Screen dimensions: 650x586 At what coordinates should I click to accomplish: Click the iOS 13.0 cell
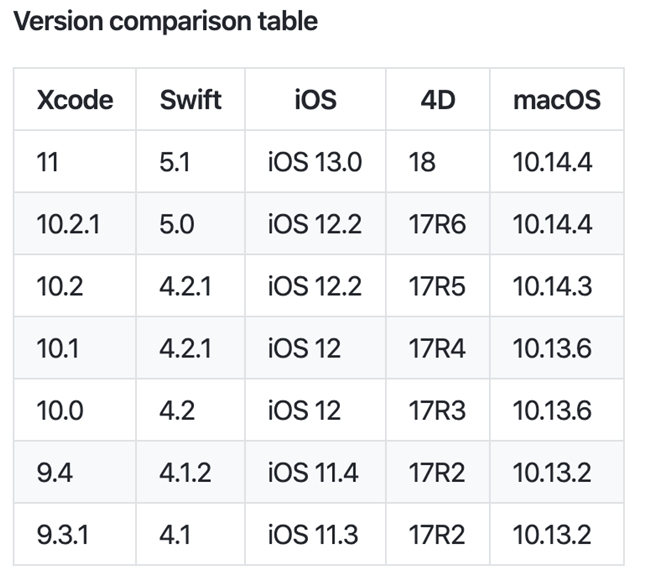coord(314,162)
